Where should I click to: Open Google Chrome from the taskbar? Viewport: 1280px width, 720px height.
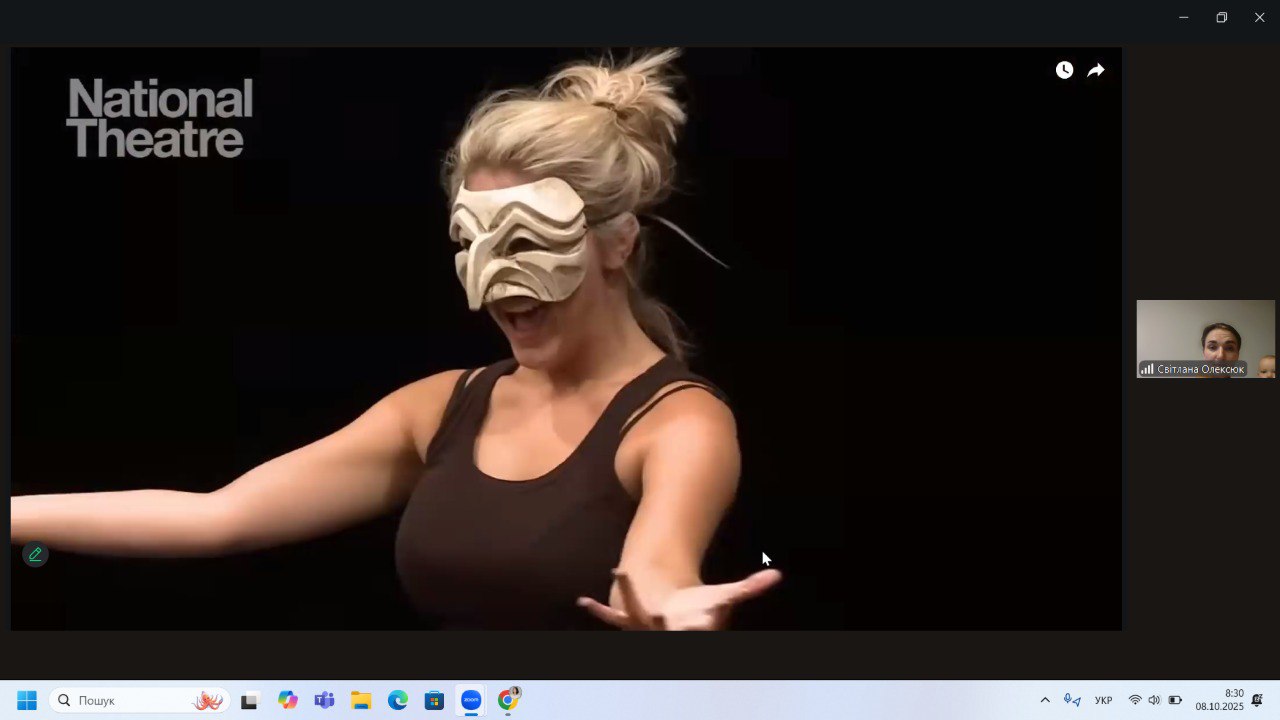[x=508, y=700]
